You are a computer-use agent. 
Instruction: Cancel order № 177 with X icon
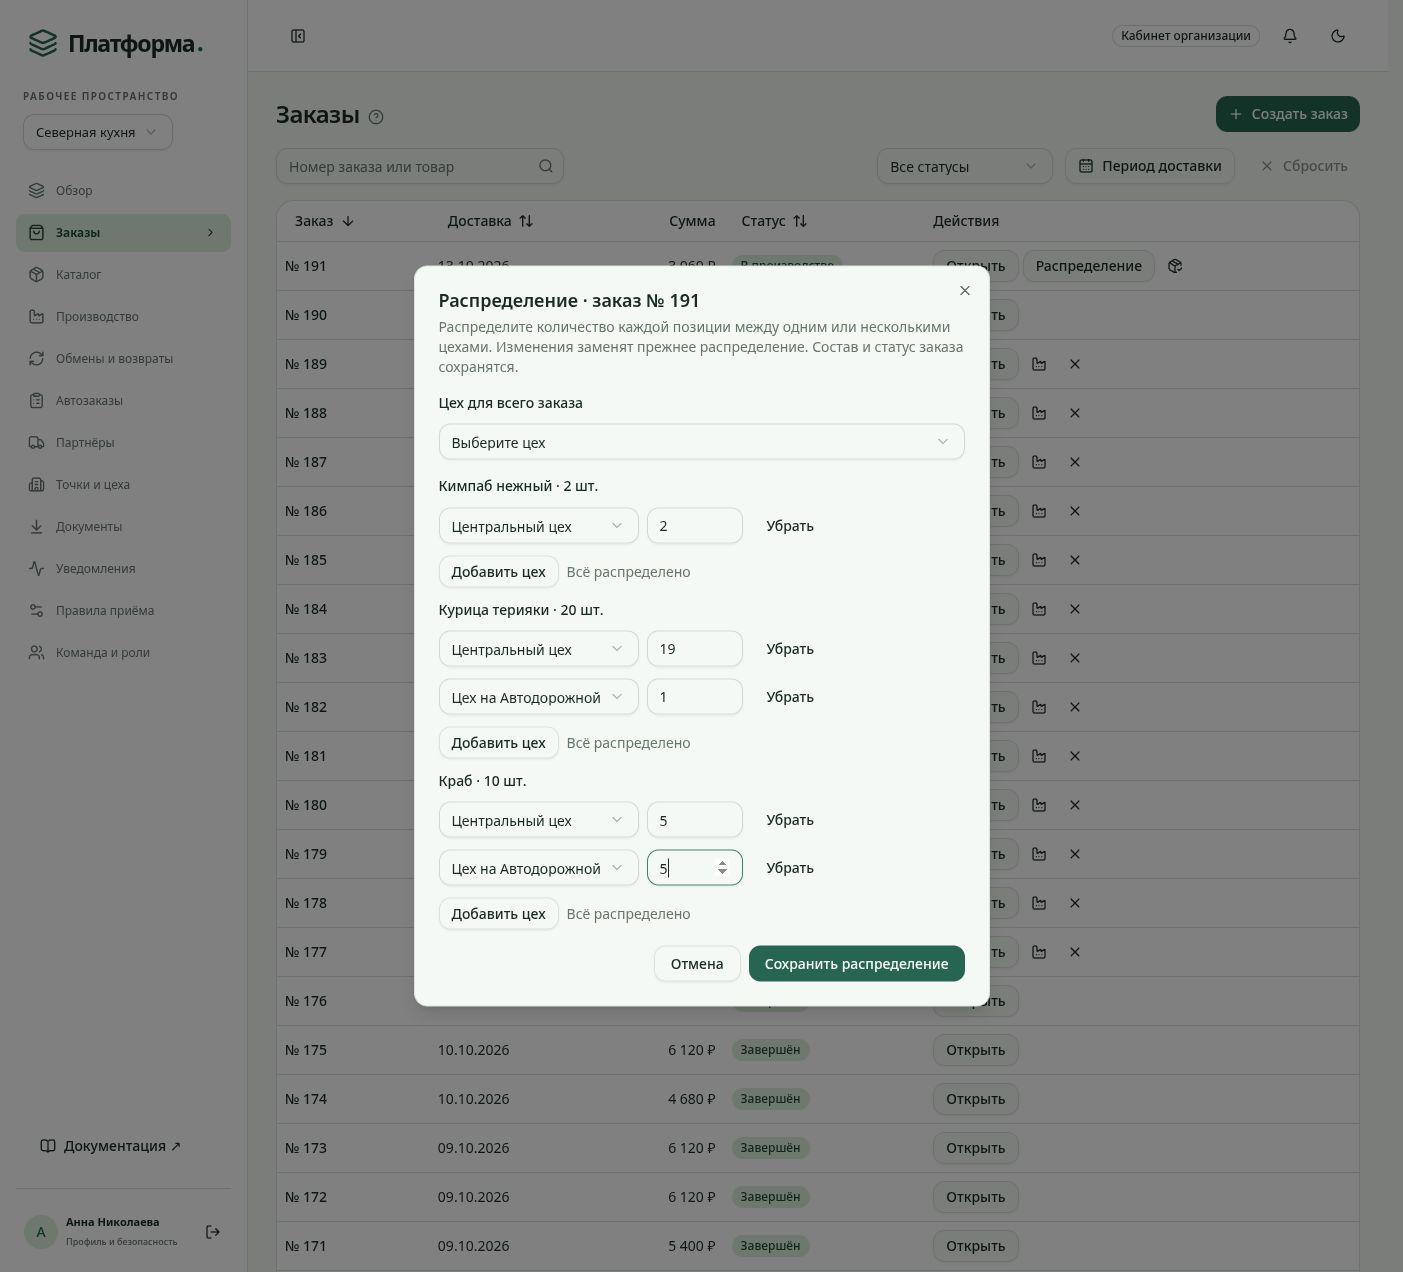1075,952
